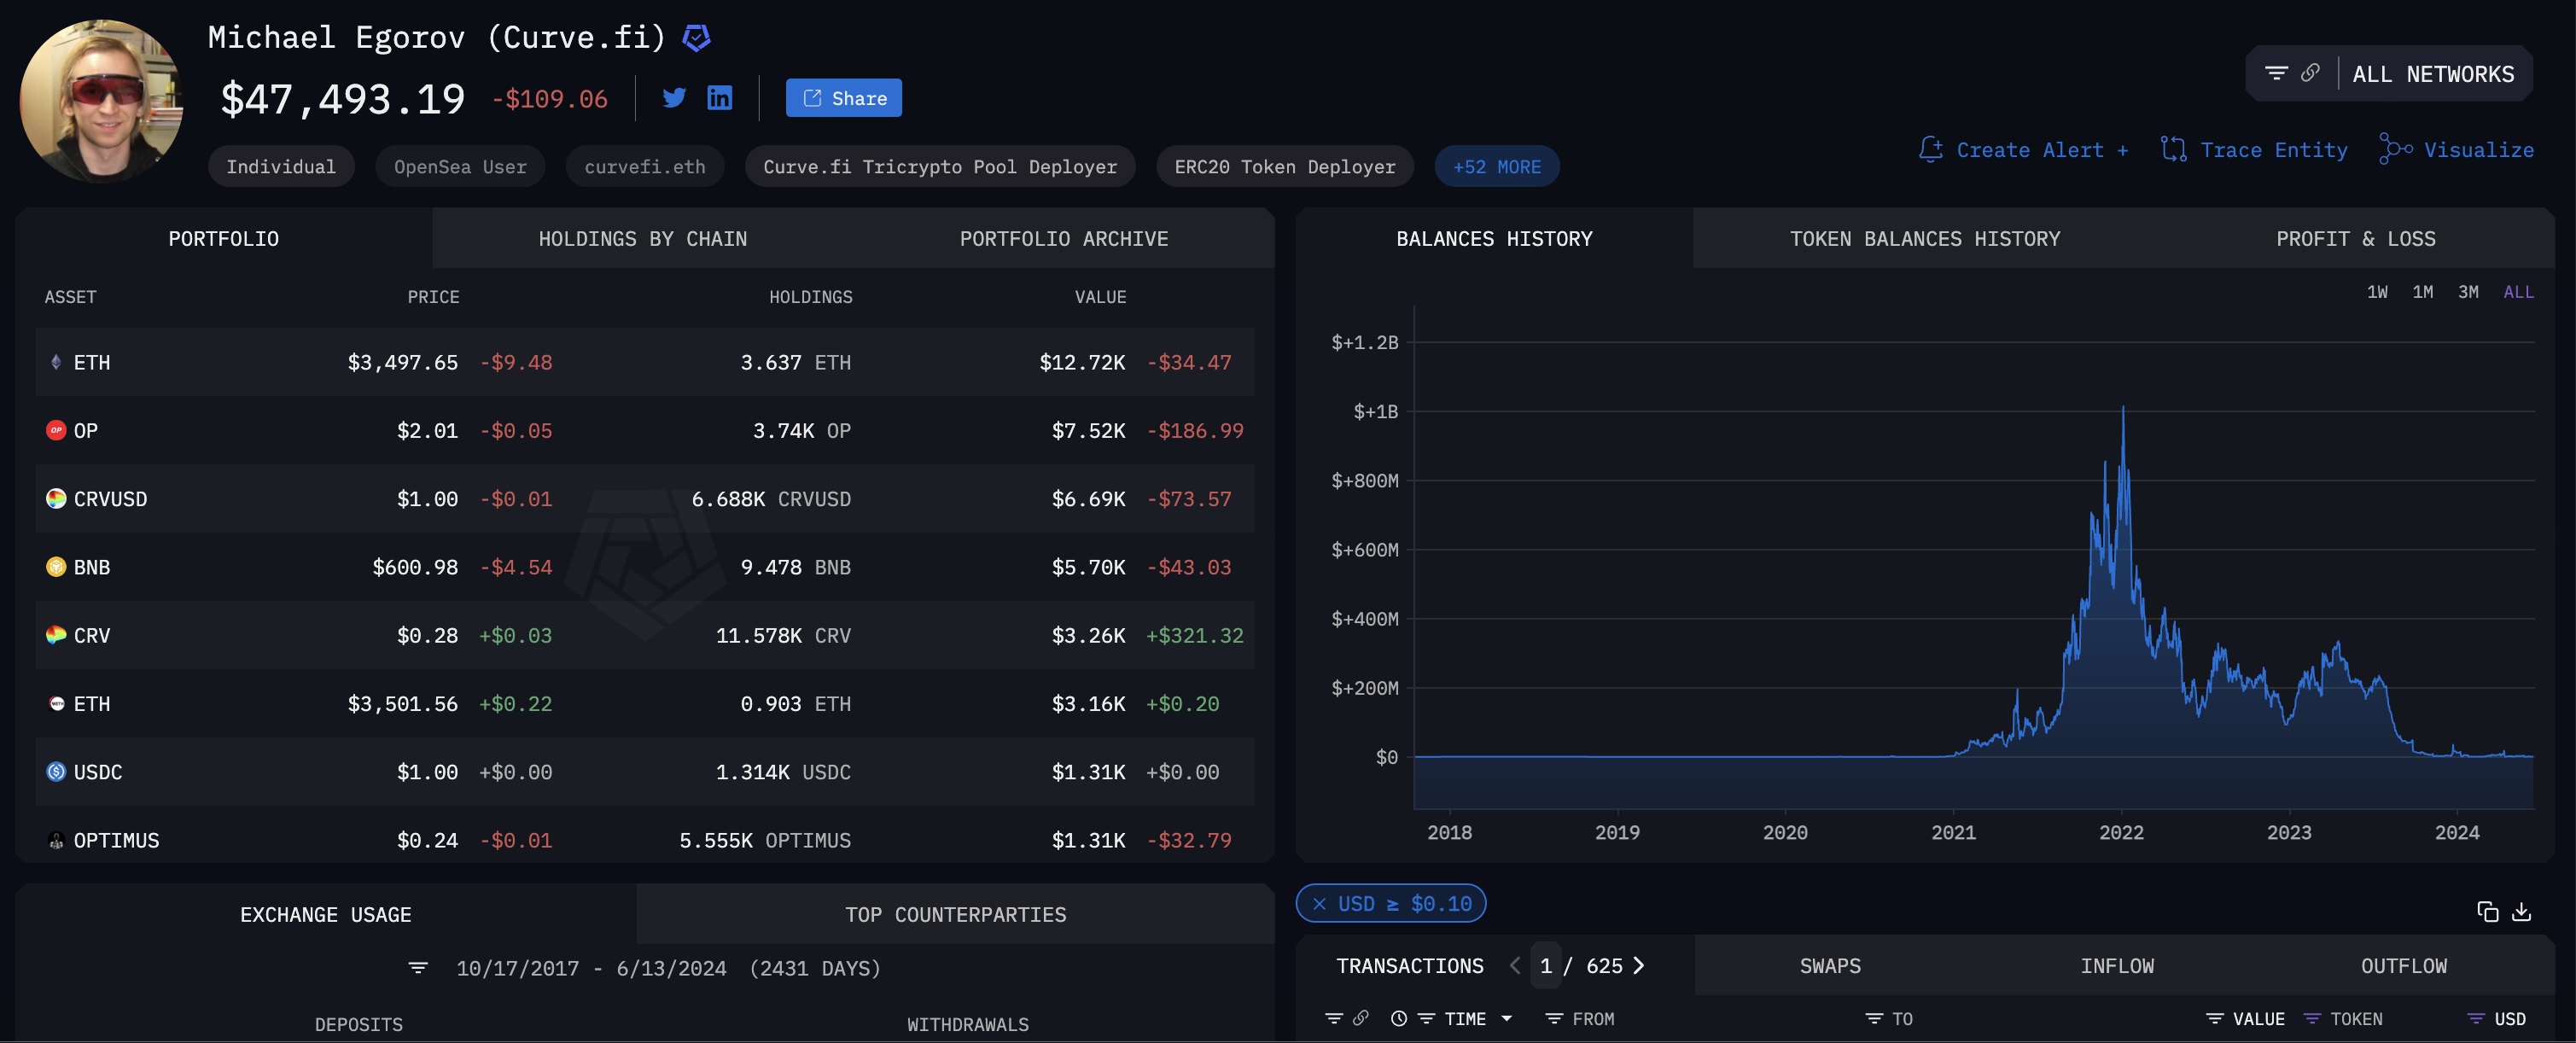Click the OP token icon

[56, 430]
